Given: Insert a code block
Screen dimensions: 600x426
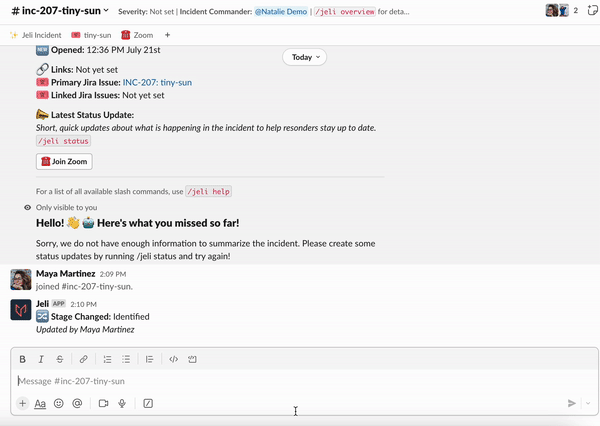Looking at the screenshot, I should point(192,359).
